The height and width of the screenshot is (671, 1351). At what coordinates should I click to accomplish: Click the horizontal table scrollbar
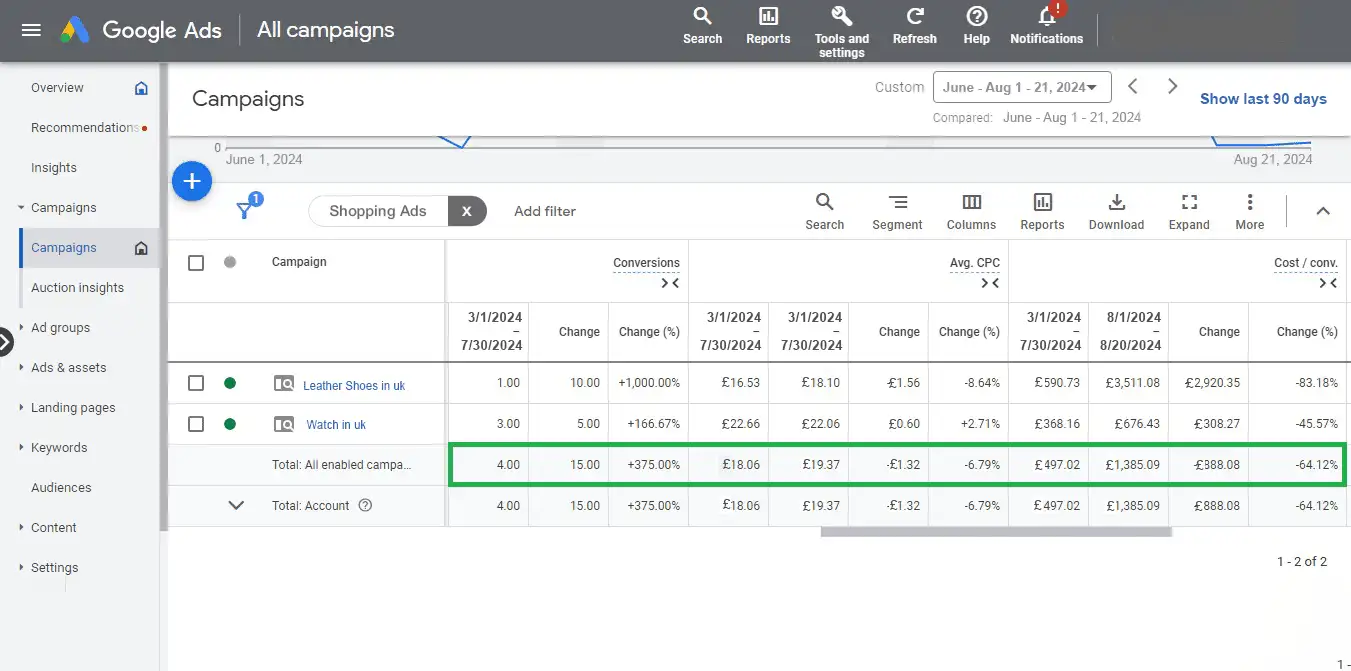click(x=995, y=532)
